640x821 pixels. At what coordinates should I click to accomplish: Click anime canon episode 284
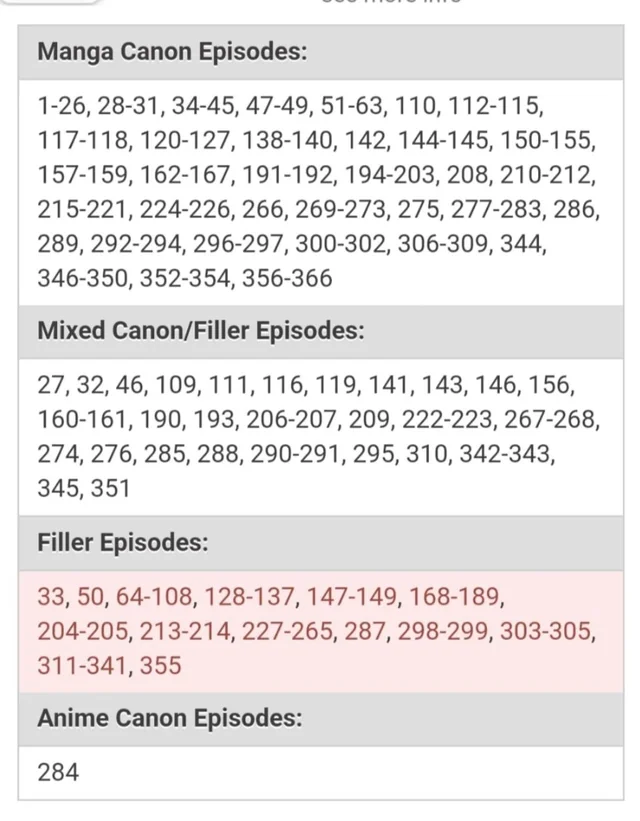[x=58, y=771]
